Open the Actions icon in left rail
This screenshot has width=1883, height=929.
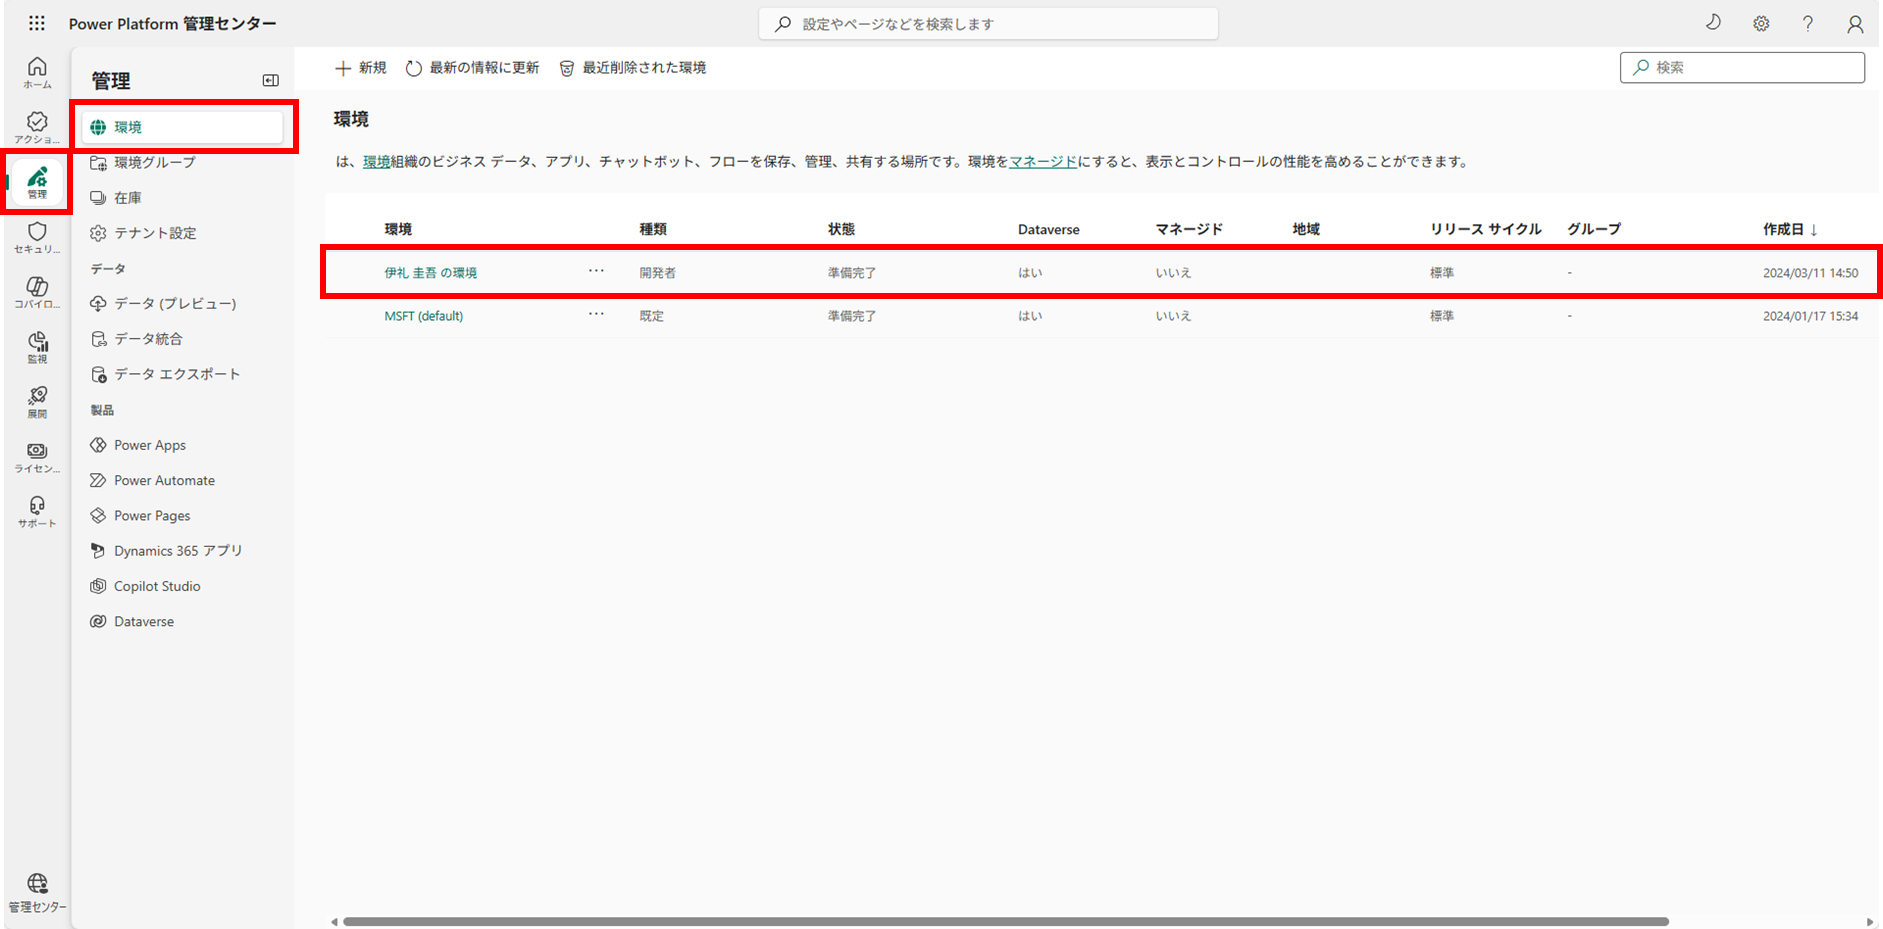pos(37,128)
